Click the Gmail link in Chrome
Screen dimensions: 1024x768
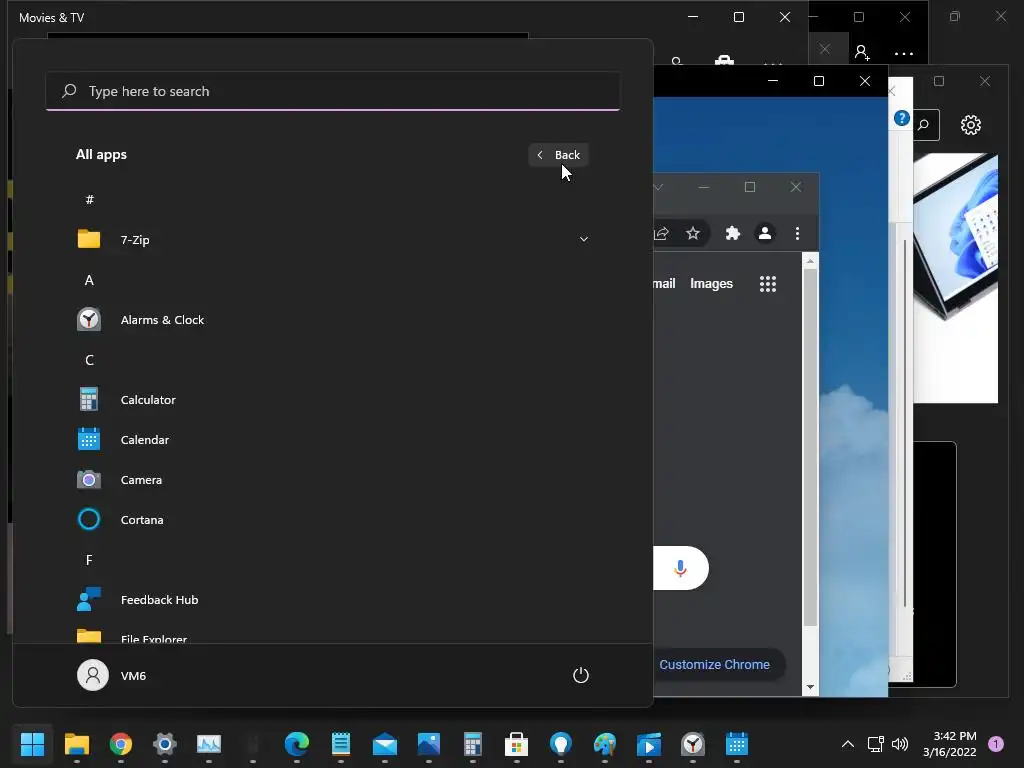664,283
